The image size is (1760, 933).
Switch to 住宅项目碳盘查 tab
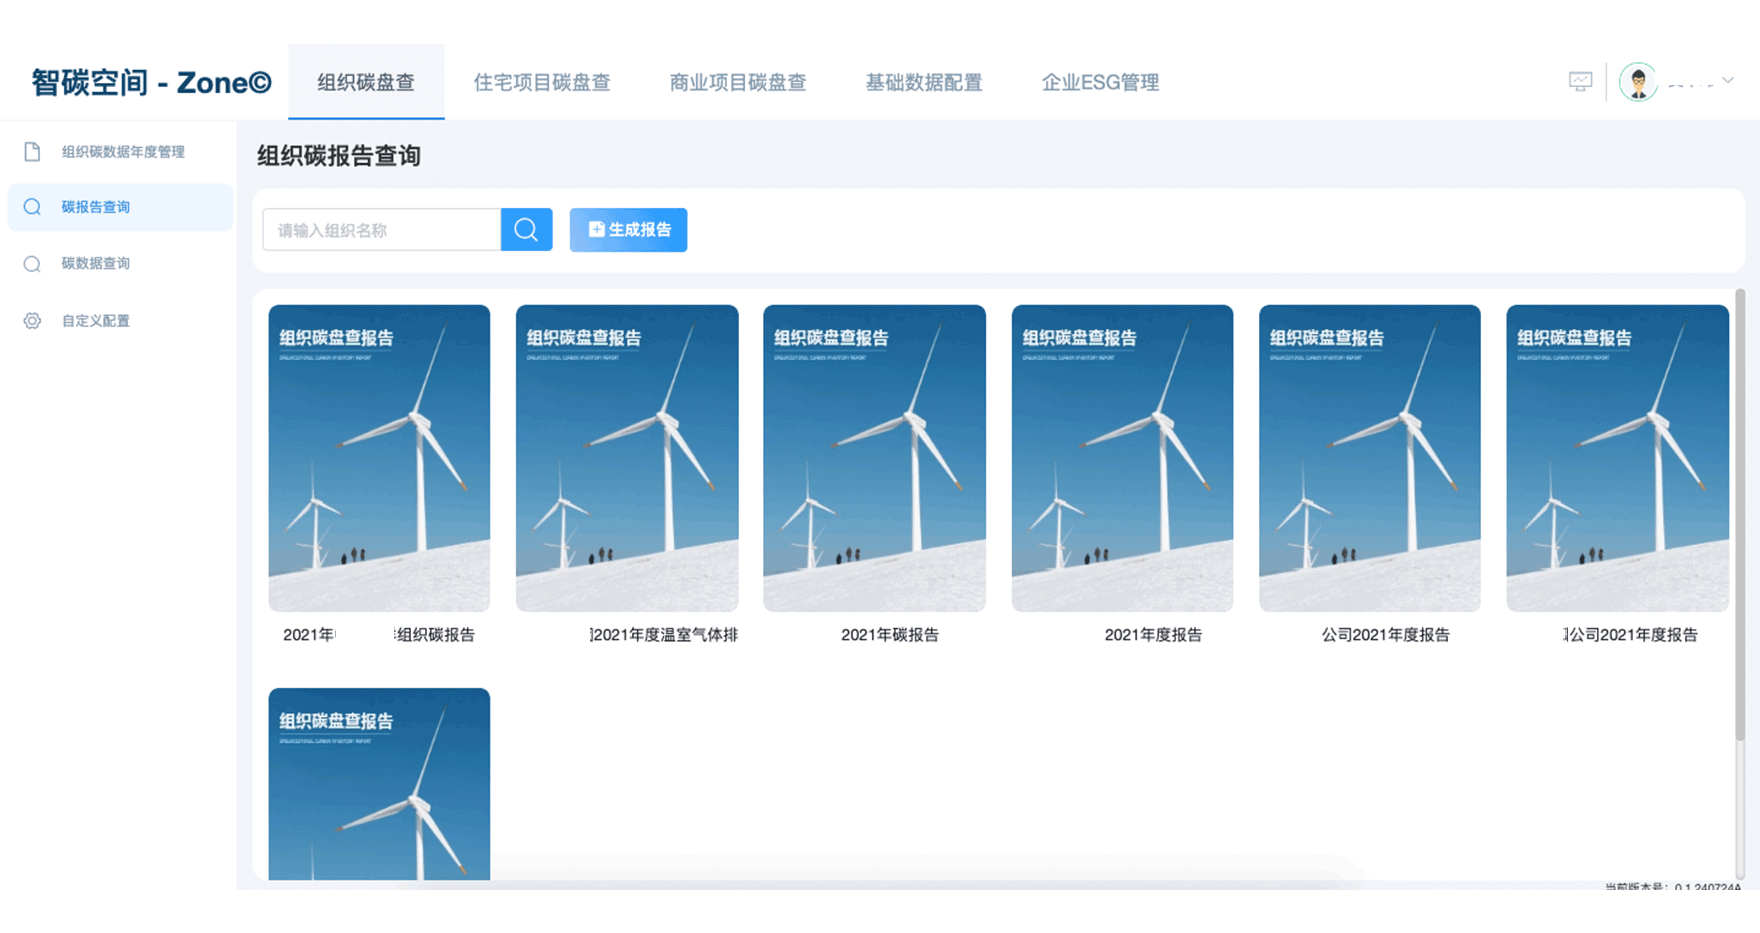[x=541, y=82]
